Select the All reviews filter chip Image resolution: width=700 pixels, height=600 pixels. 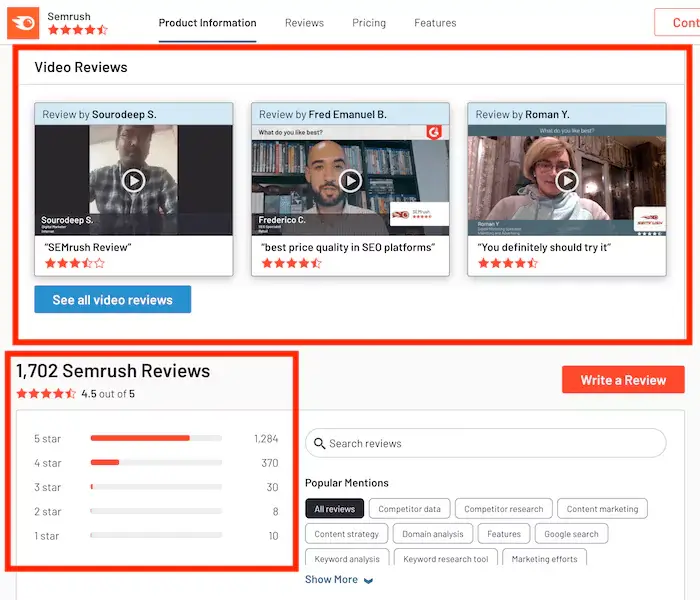334,509
